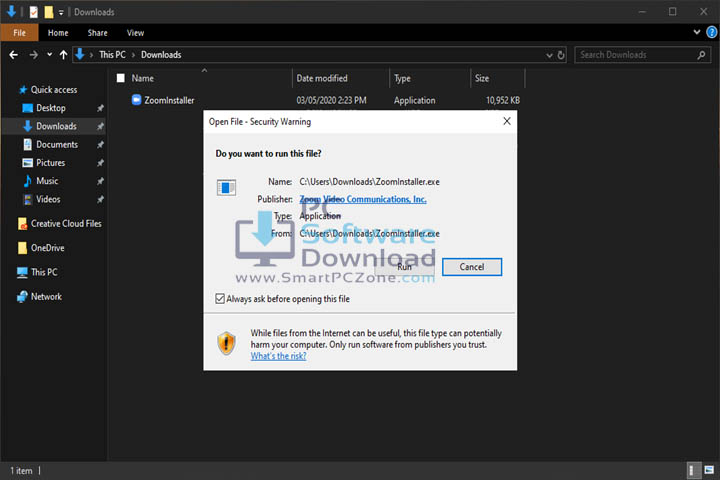Close the Open File Security Warning dialog
The image size is (720, 480).
pyautogui.click(x=506, y=121)
